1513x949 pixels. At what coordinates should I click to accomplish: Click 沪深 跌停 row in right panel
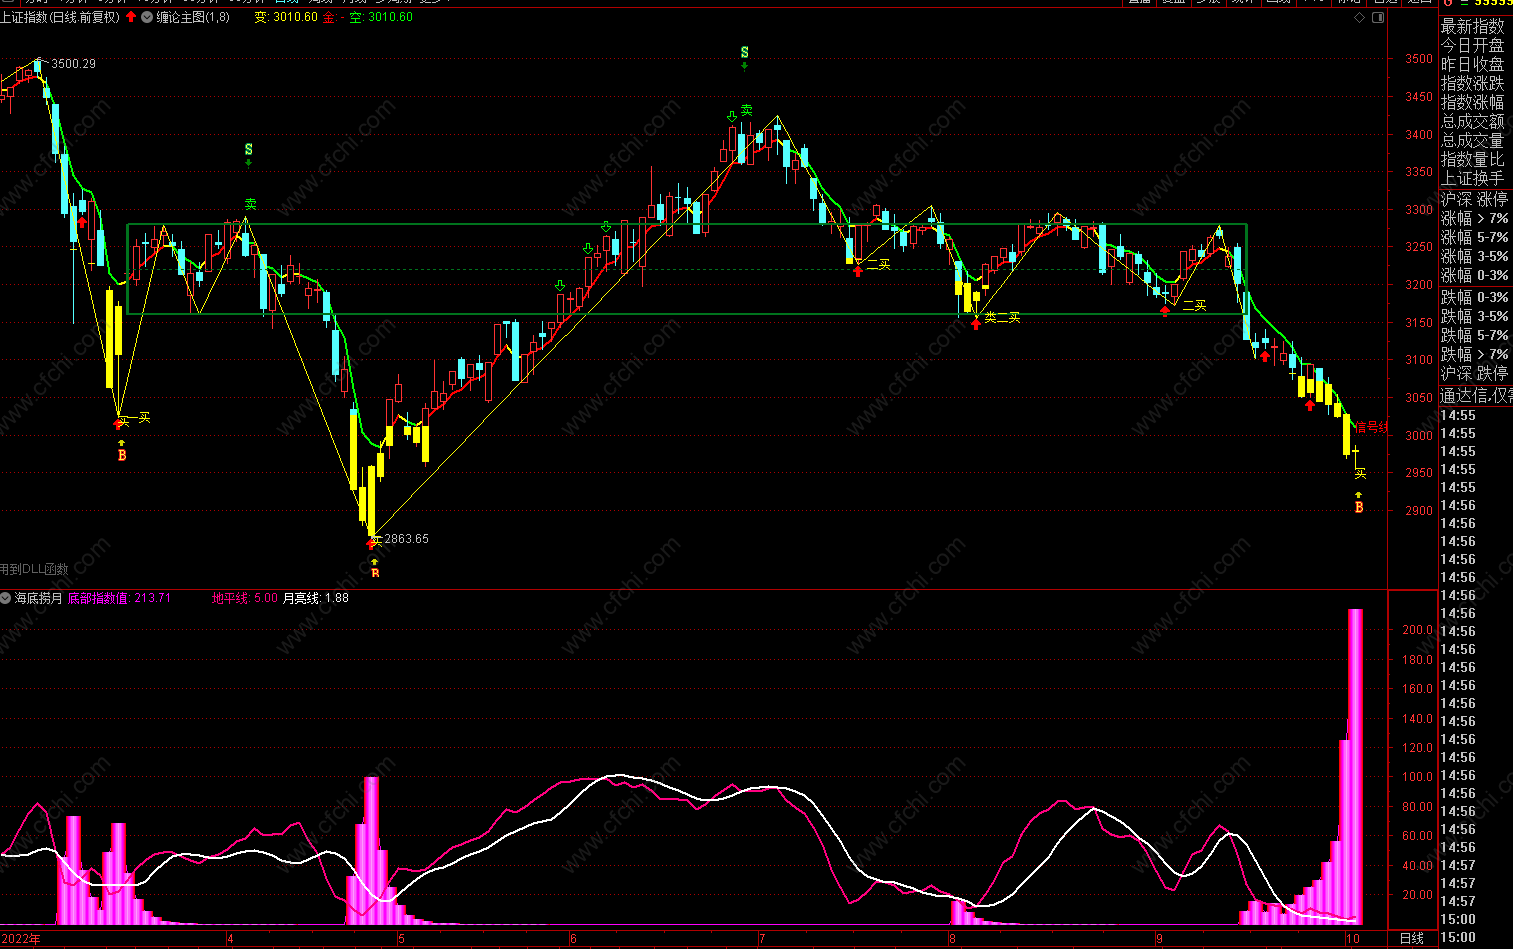(1475, 373)
